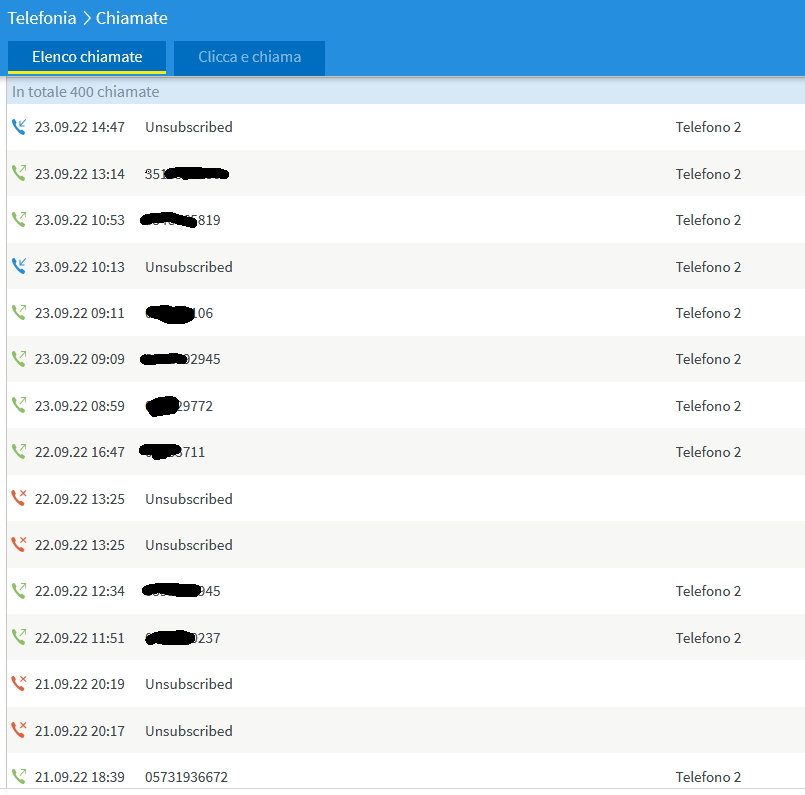Image resolution: width=805 pixels, height=795 pixels.
Task: Click timestamp 23.09.22 09:09
Action: (x=80, y=359)
